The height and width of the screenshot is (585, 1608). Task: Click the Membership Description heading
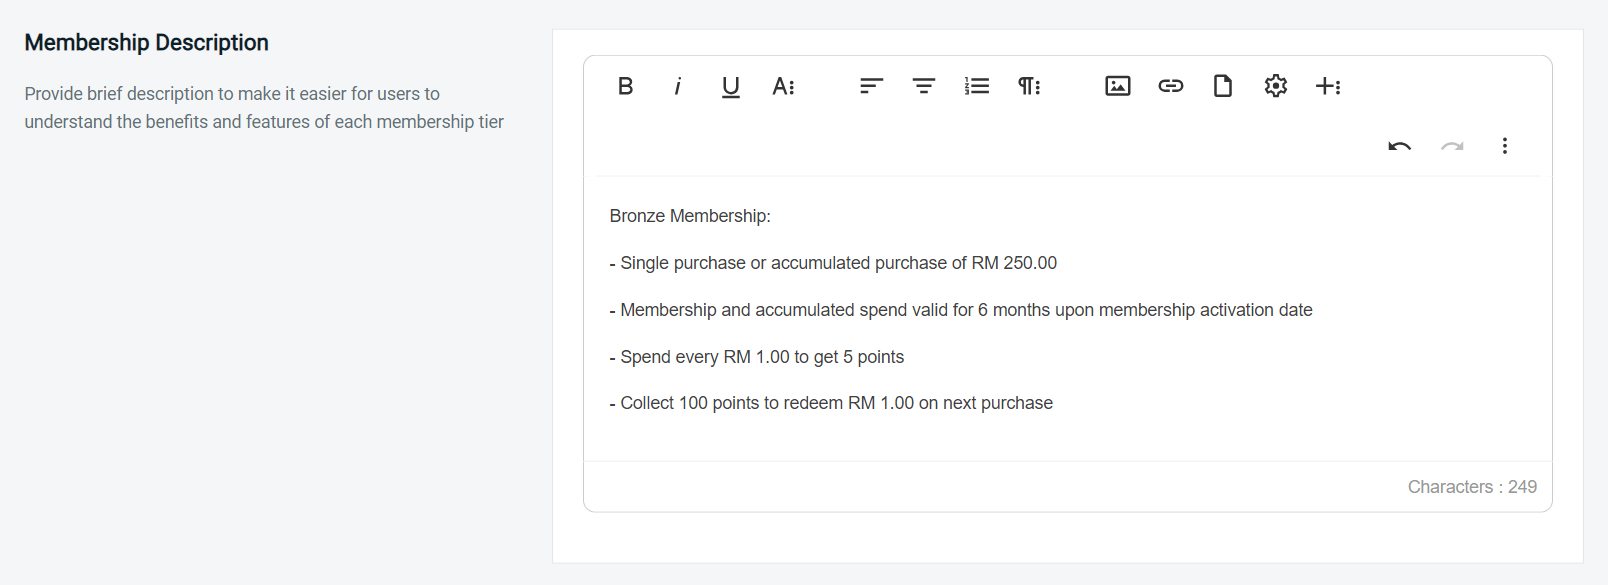pos(147,42)
